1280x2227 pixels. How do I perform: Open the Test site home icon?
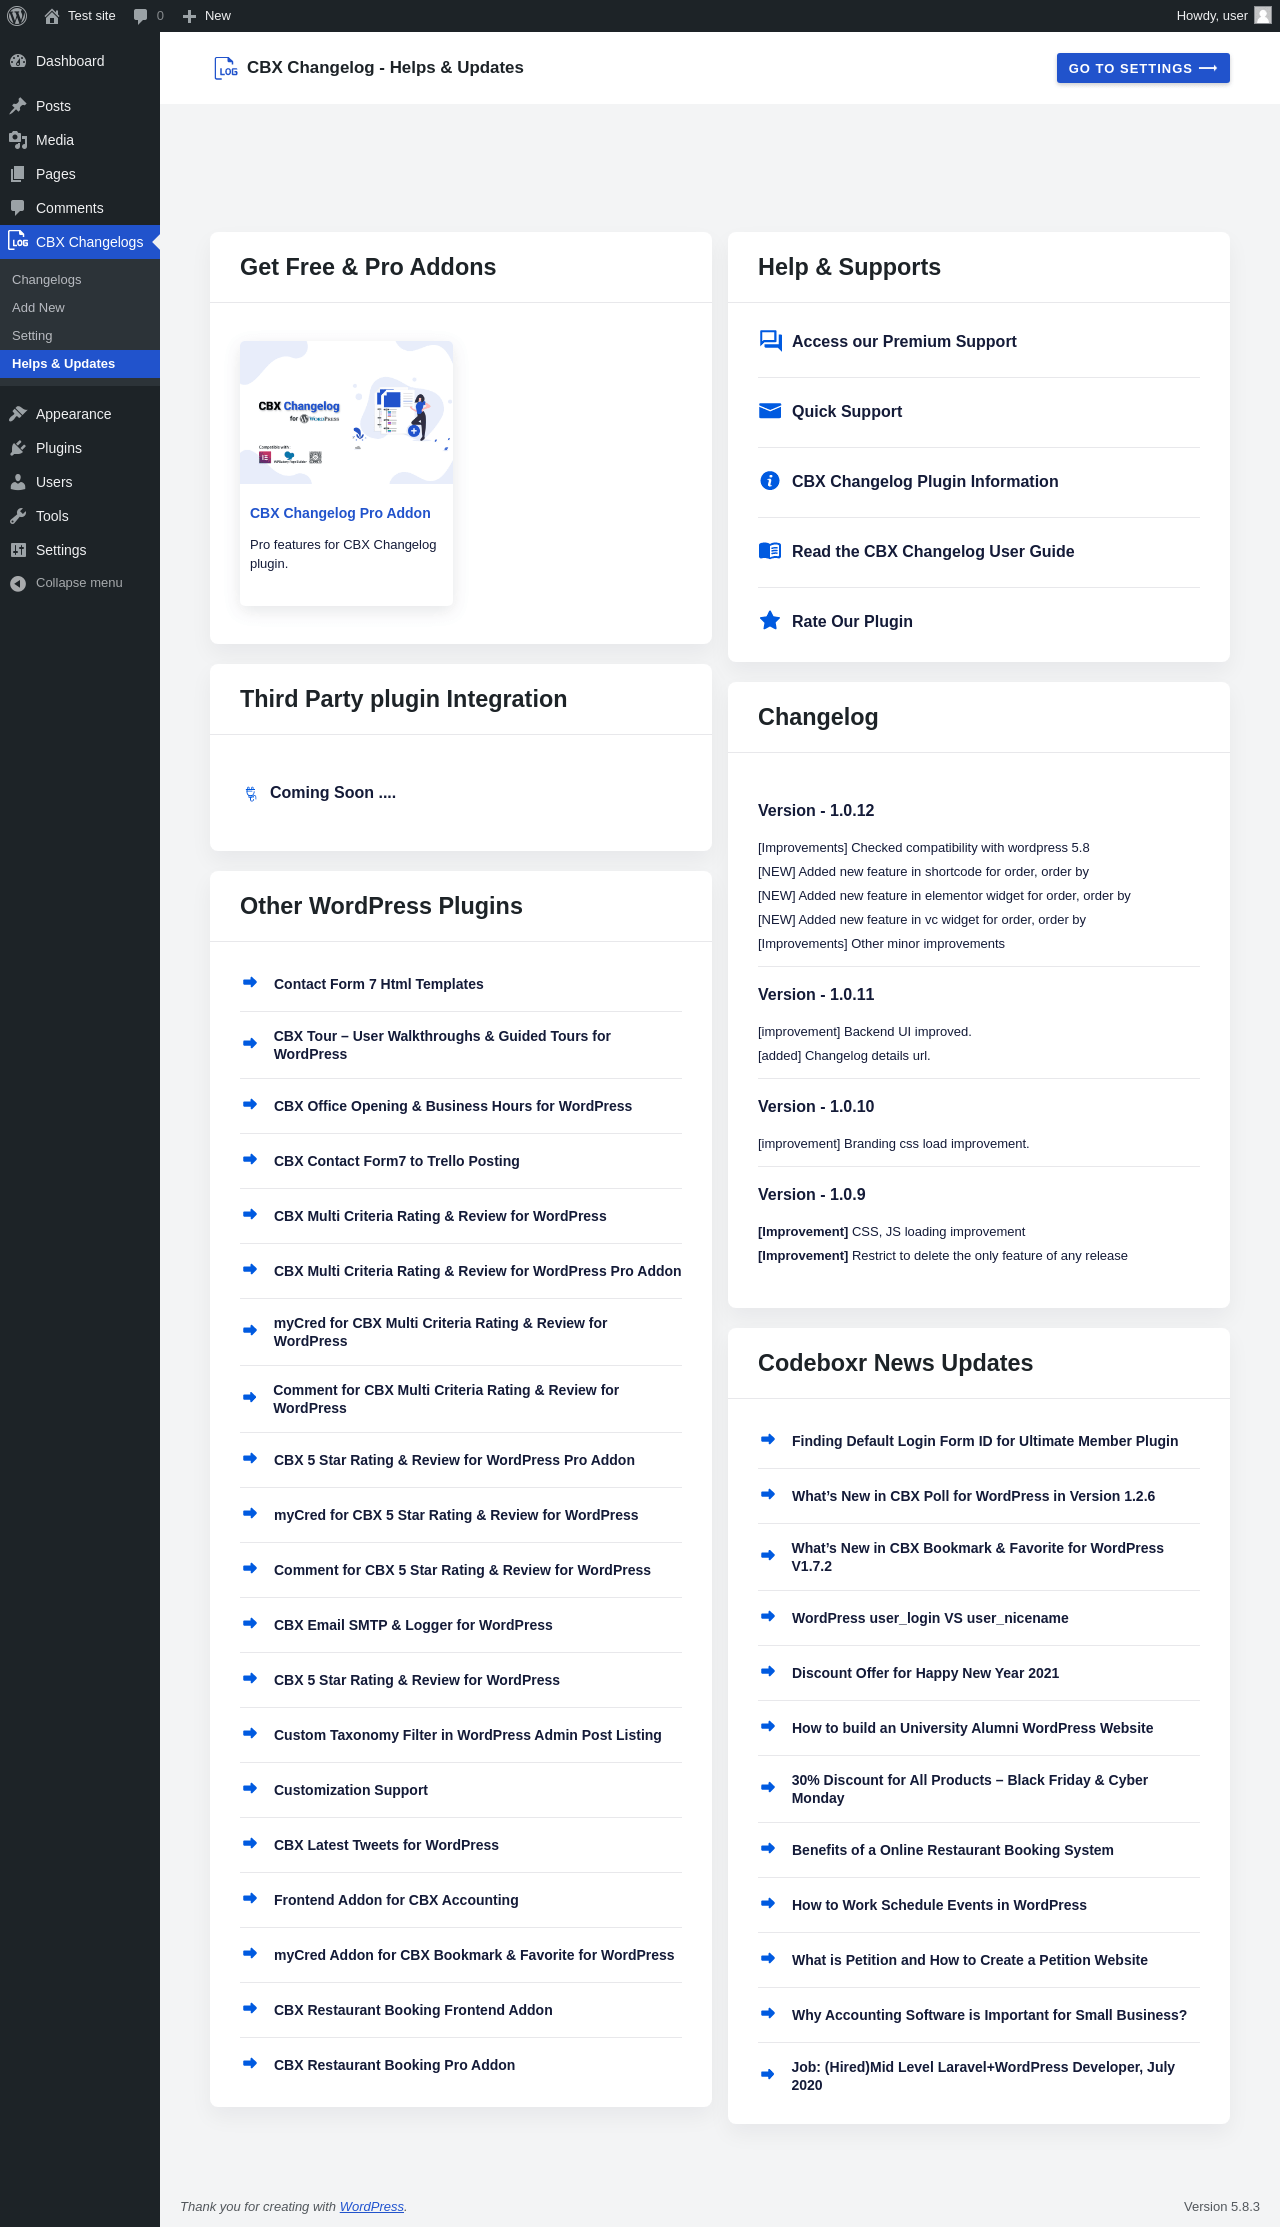(x=52, y=16)
